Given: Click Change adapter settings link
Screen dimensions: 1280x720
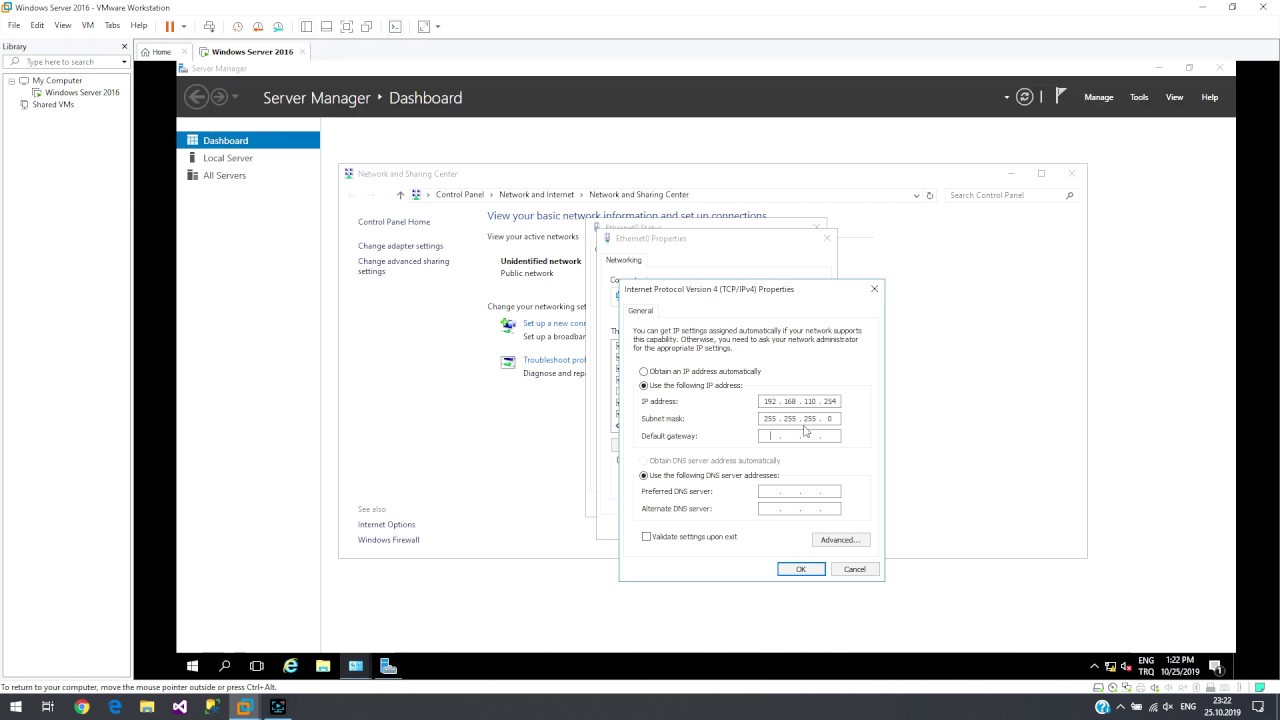Looking at the screenshot, I should [400, 246].
